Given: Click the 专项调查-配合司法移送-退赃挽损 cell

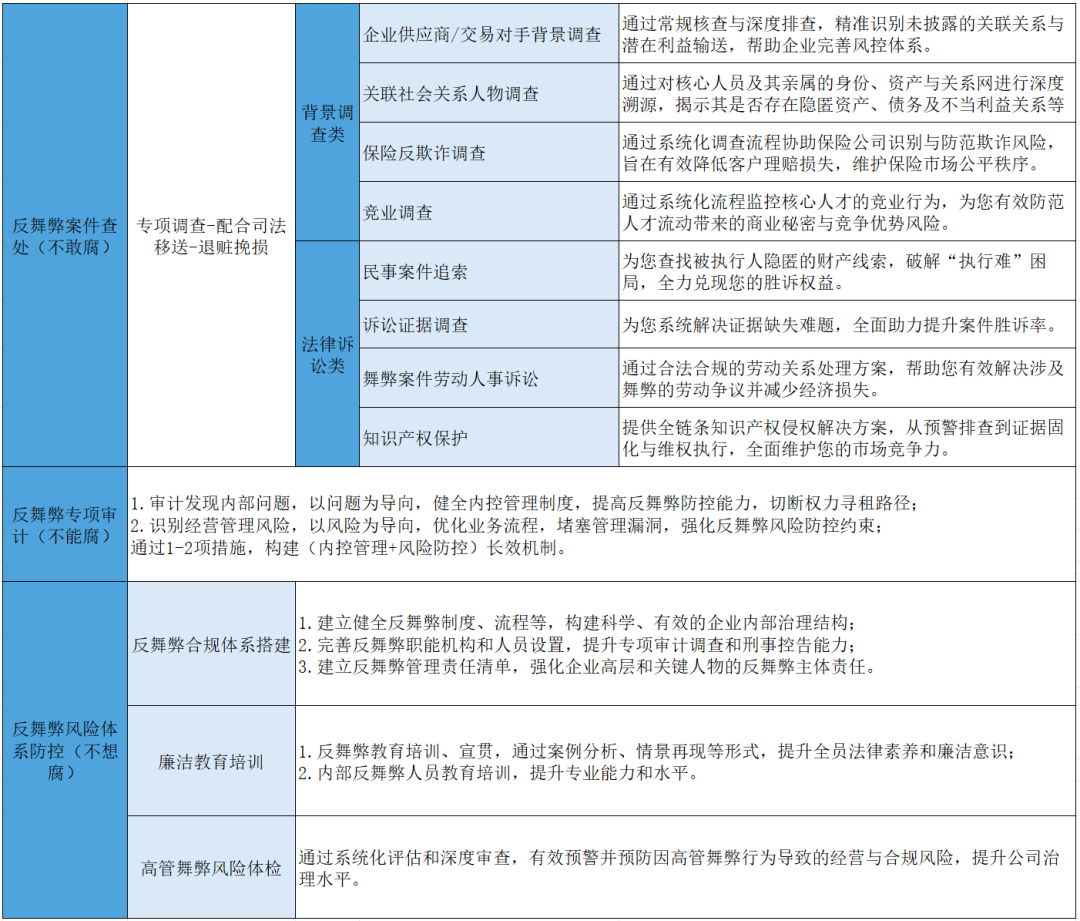Looking at the screenshot, I should coord(211,236).
